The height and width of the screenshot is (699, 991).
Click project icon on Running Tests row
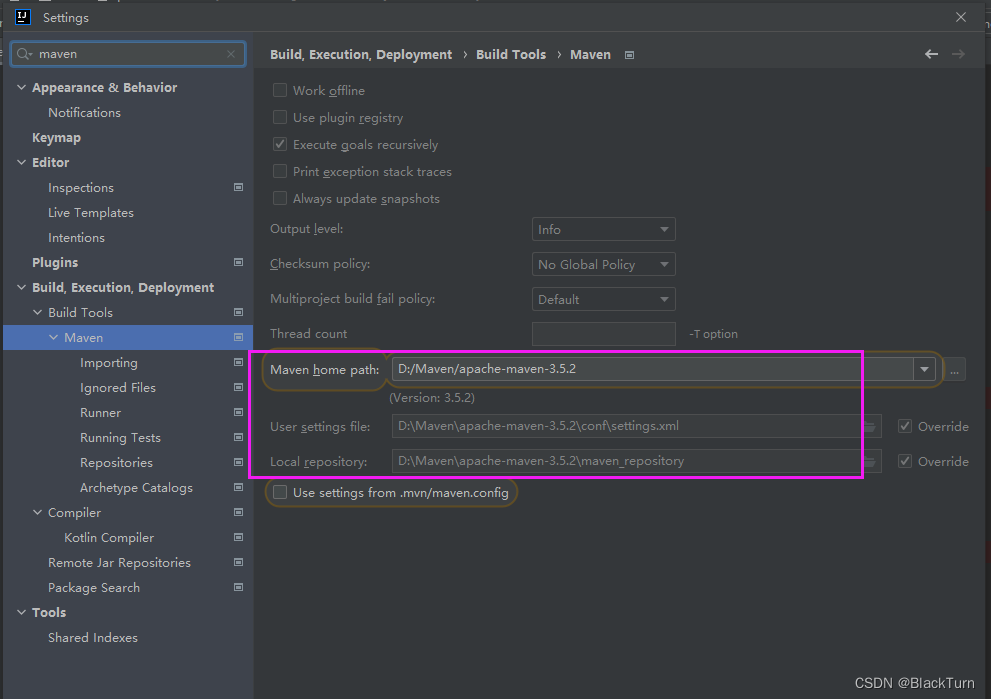pyautogui.click(x=238, y=437)
